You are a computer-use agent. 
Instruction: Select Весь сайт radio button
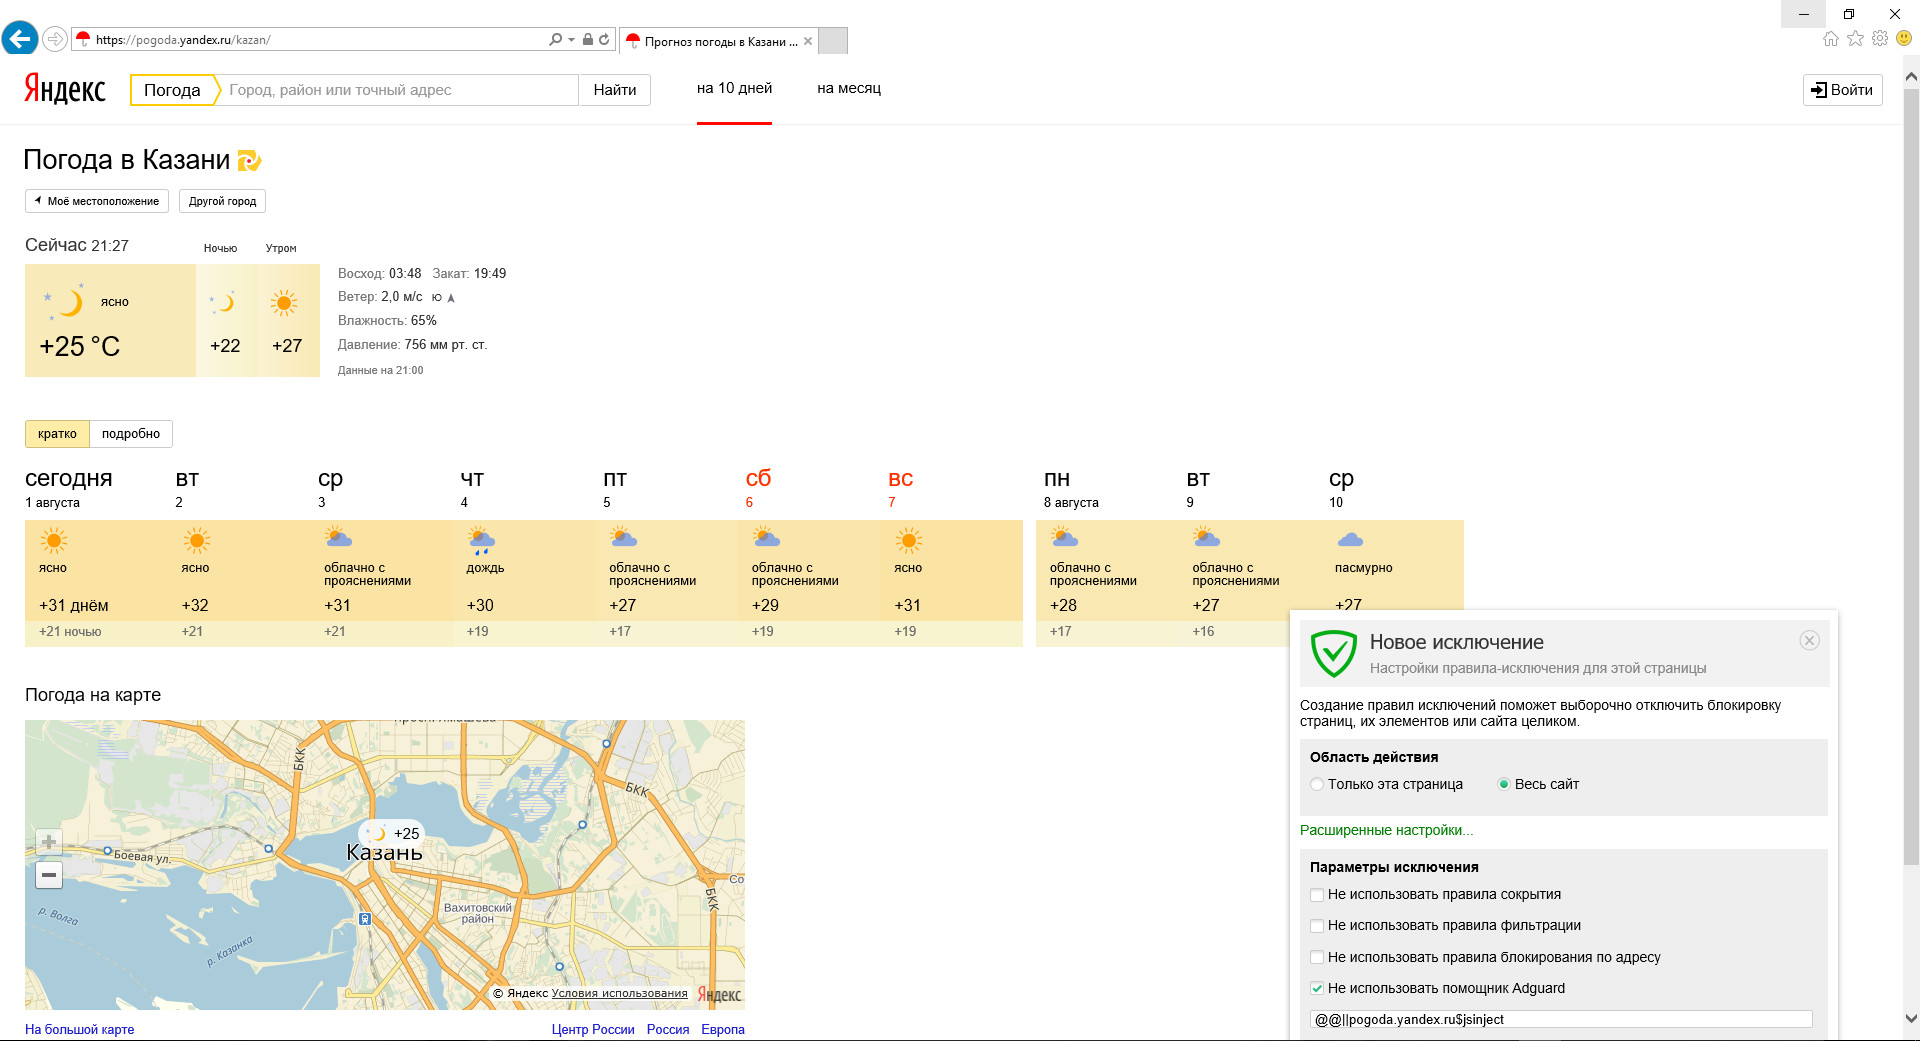(1503, 784)
